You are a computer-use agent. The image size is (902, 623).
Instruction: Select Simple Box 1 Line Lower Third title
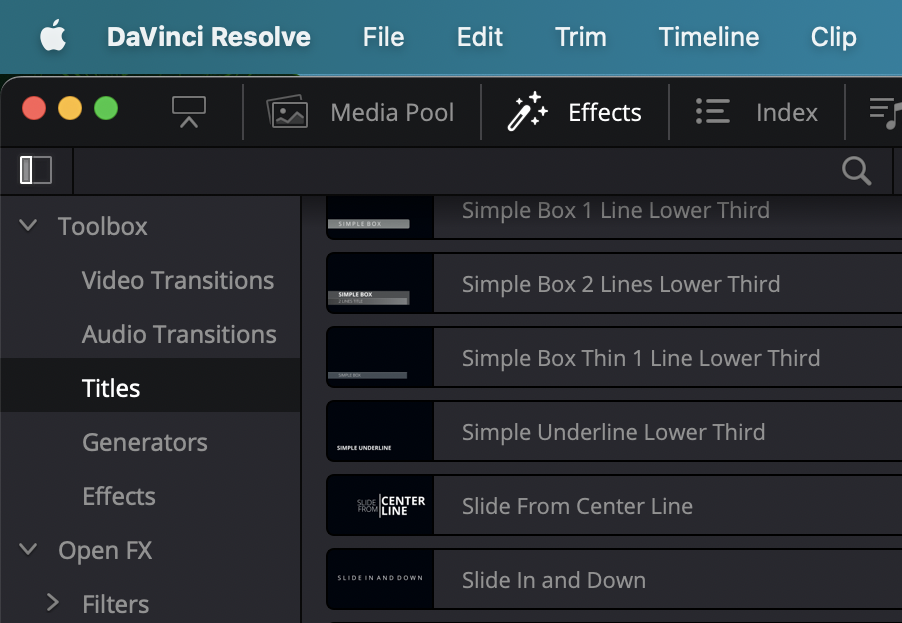(616, 210)
